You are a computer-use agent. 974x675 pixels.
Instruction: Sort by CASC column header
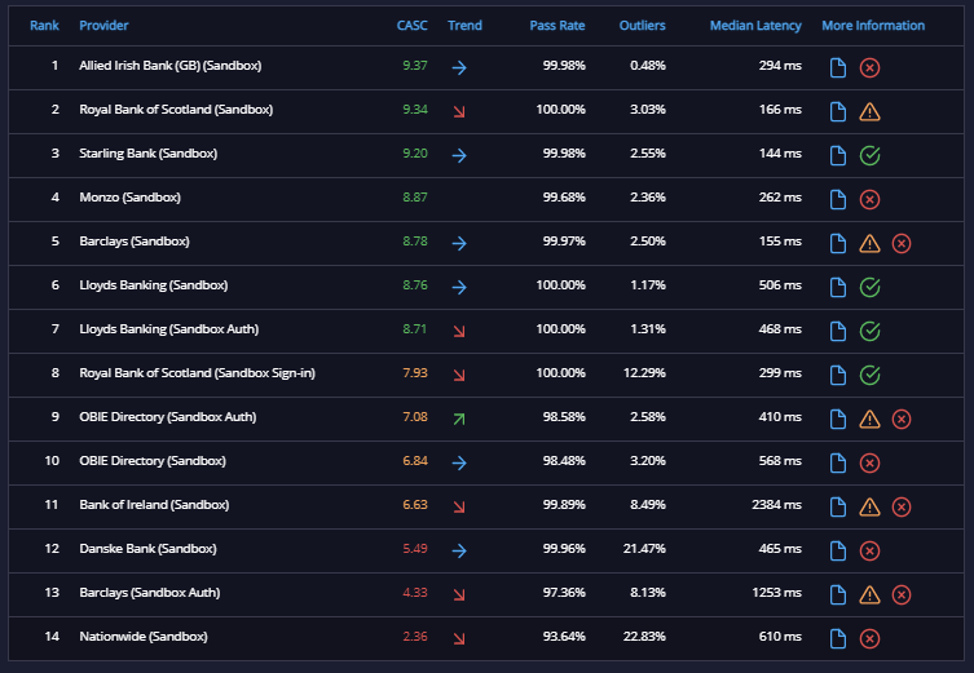[x=412, y=25]
